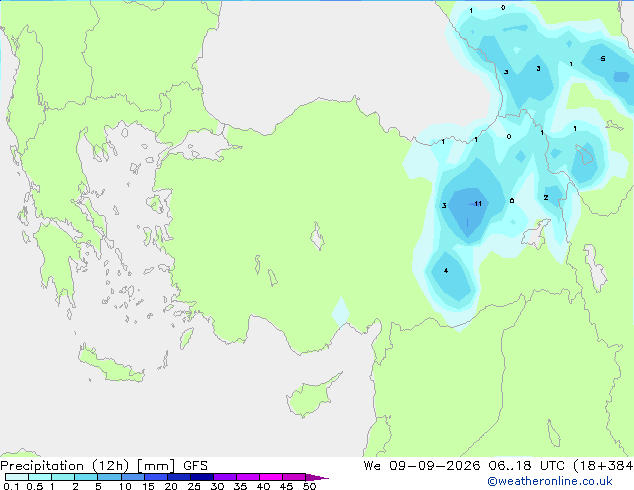Click the date text 'We 09-09-2026 06..18 UTC'
Screen dimensions: 634x490
point(464,466)
